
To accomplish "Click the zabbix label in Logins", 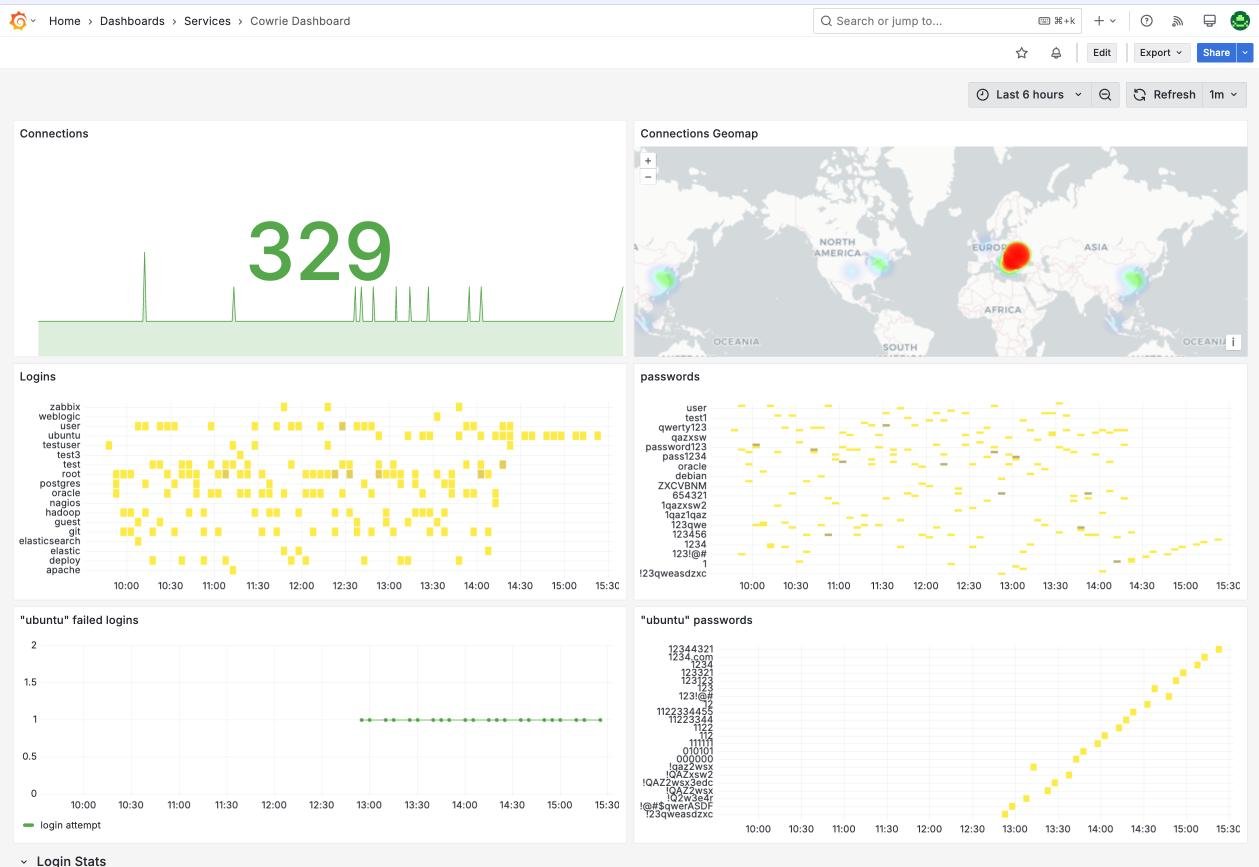I will tap(65, 407).
